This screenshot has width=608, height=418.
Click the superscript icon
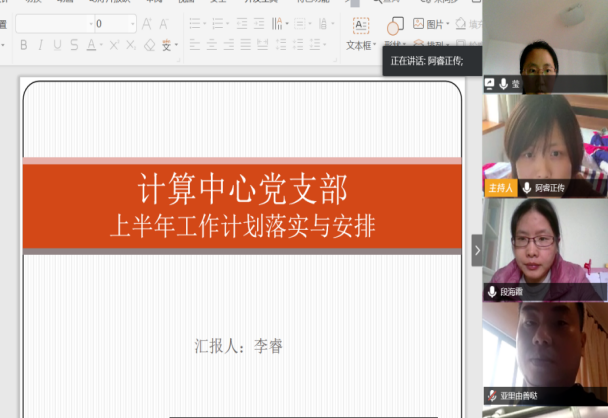114,45
